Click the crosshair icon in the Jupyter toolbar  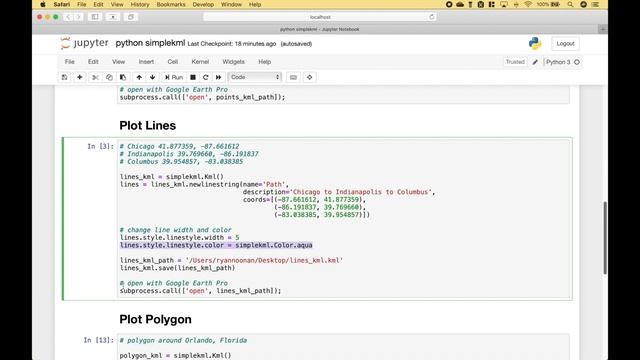click(x=309, y=77)
